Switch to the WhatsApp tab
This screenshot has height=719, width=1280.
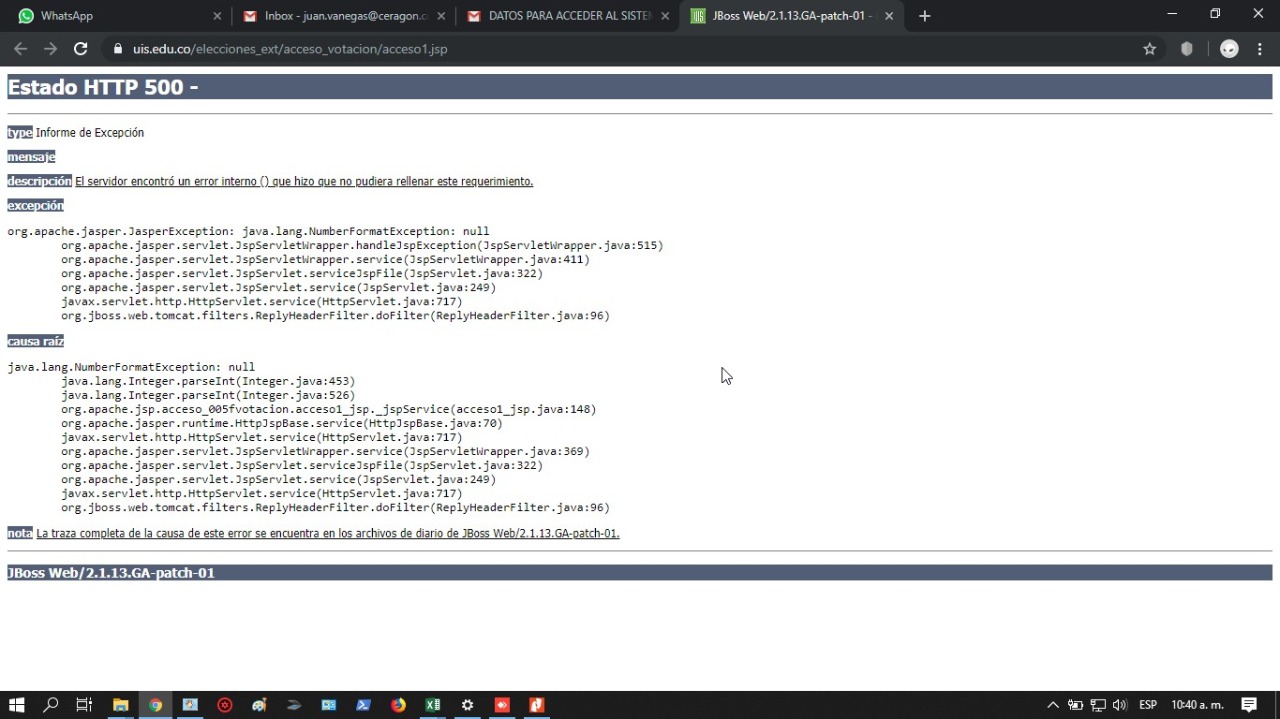click(x=110, y=16)
